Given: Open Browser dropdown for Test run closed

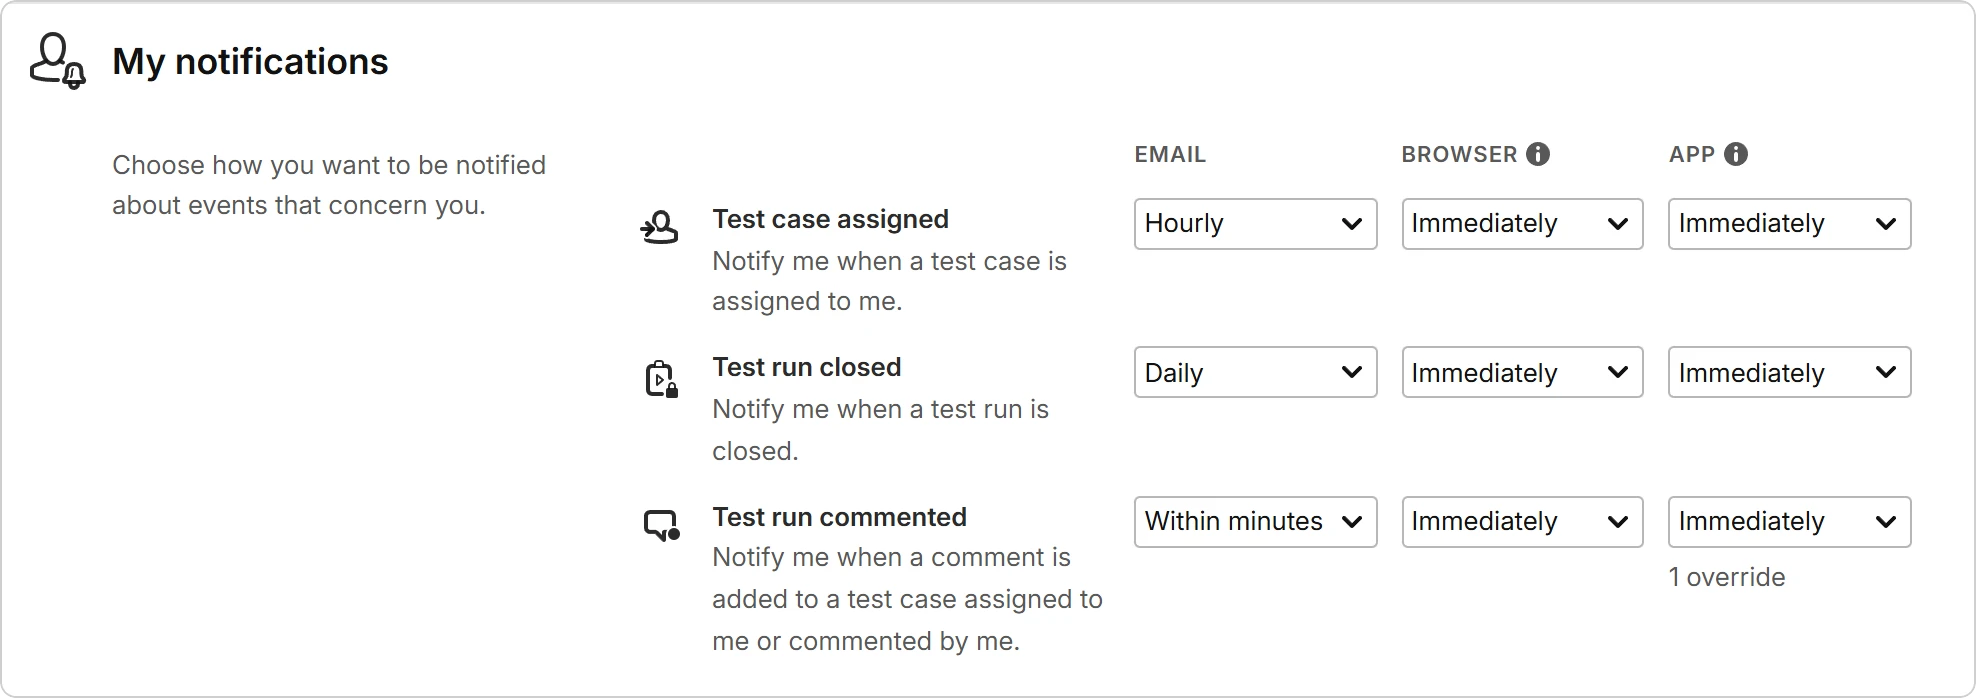Looking at the screenshot, I should click(1522, 372).
